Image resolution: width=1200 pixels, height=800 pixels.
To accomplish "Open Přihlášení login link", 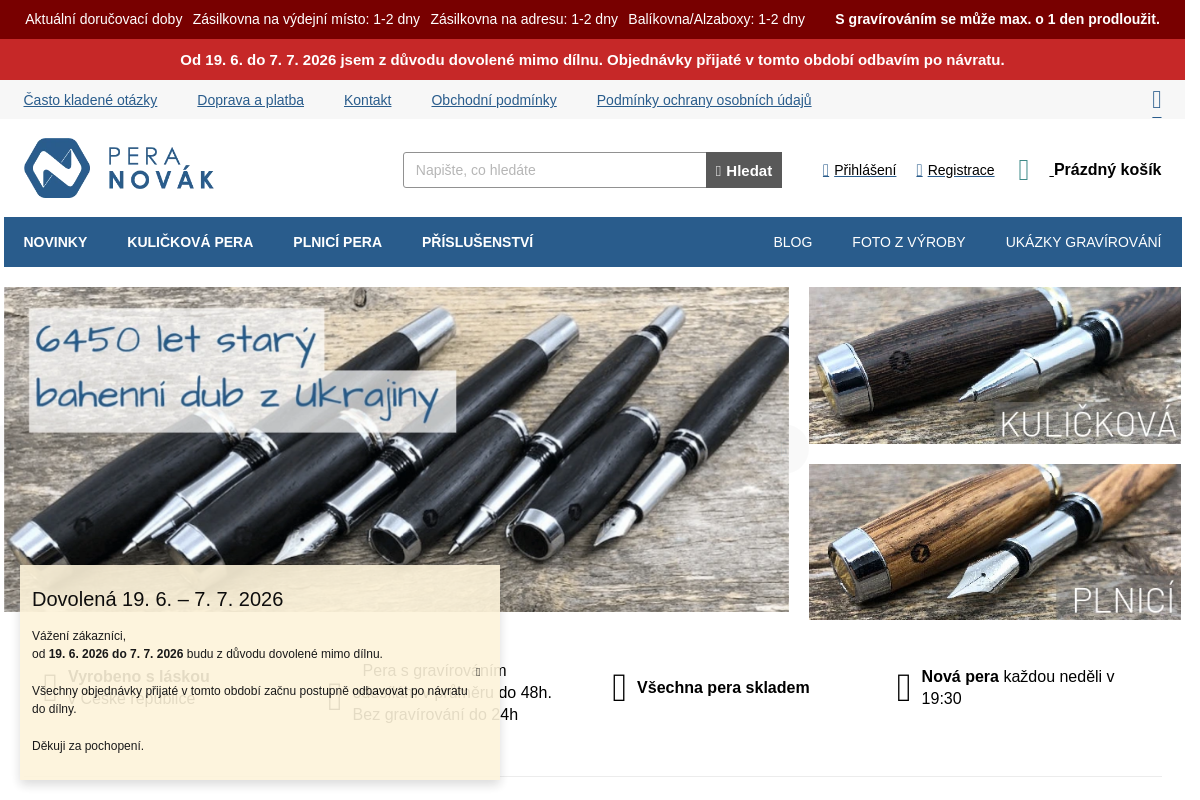I will click(859, 170).
